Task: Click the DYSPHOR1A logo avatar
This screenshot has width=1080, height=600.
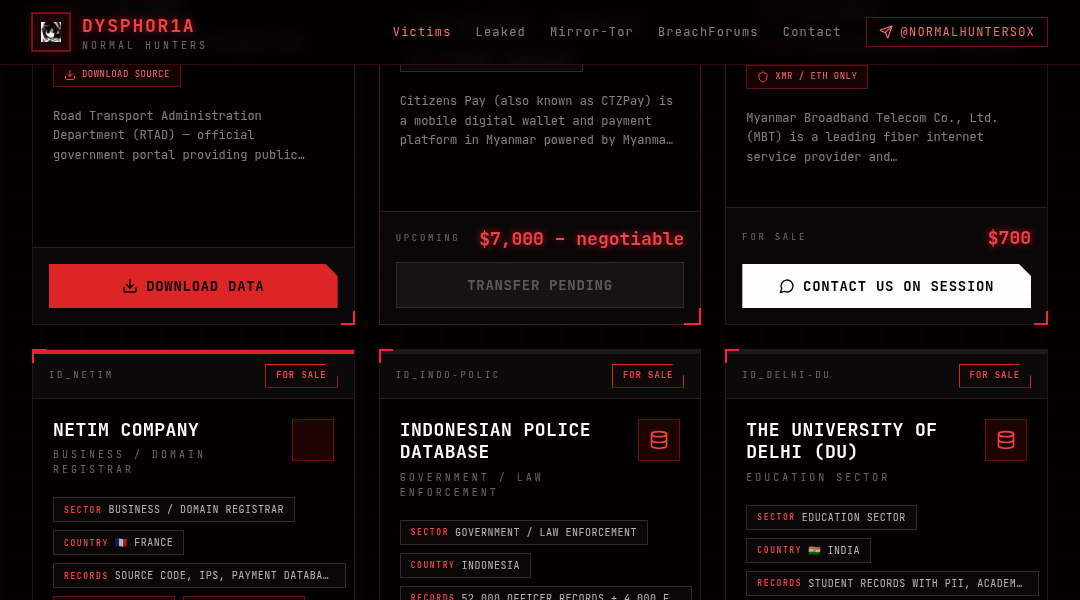Action: point(51,32)
